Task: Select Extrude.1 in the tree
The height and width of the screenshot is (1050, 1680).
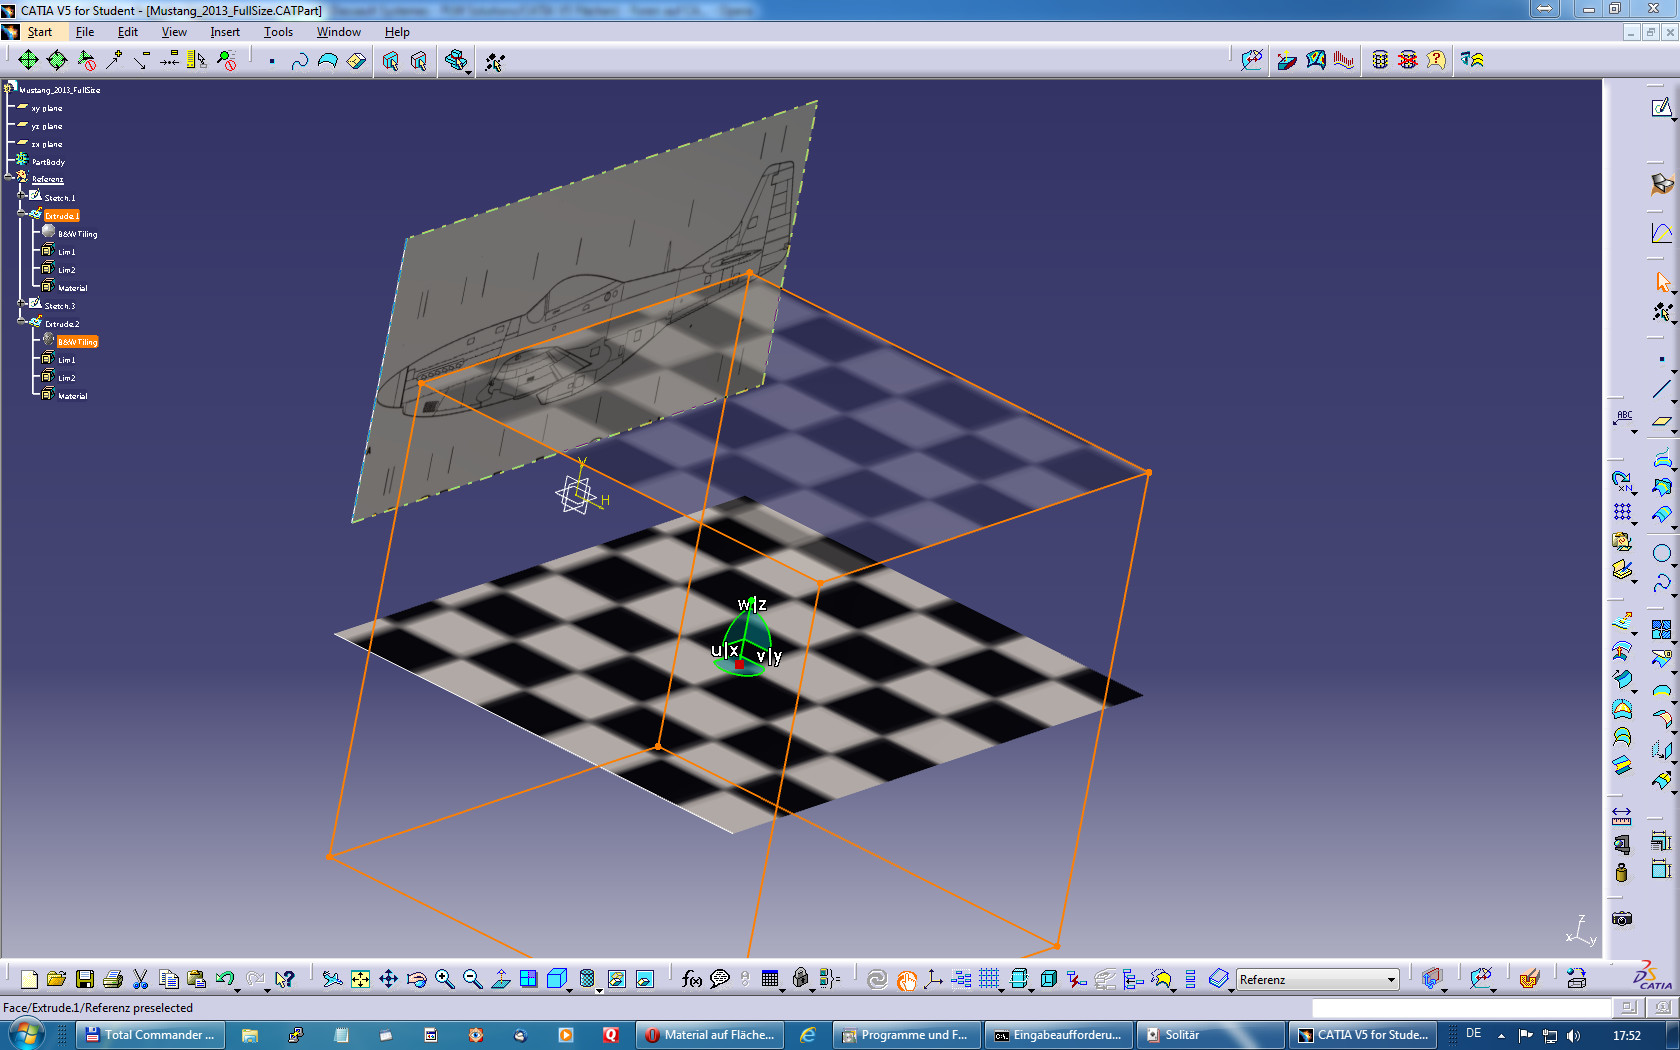Action: point(61,216)
